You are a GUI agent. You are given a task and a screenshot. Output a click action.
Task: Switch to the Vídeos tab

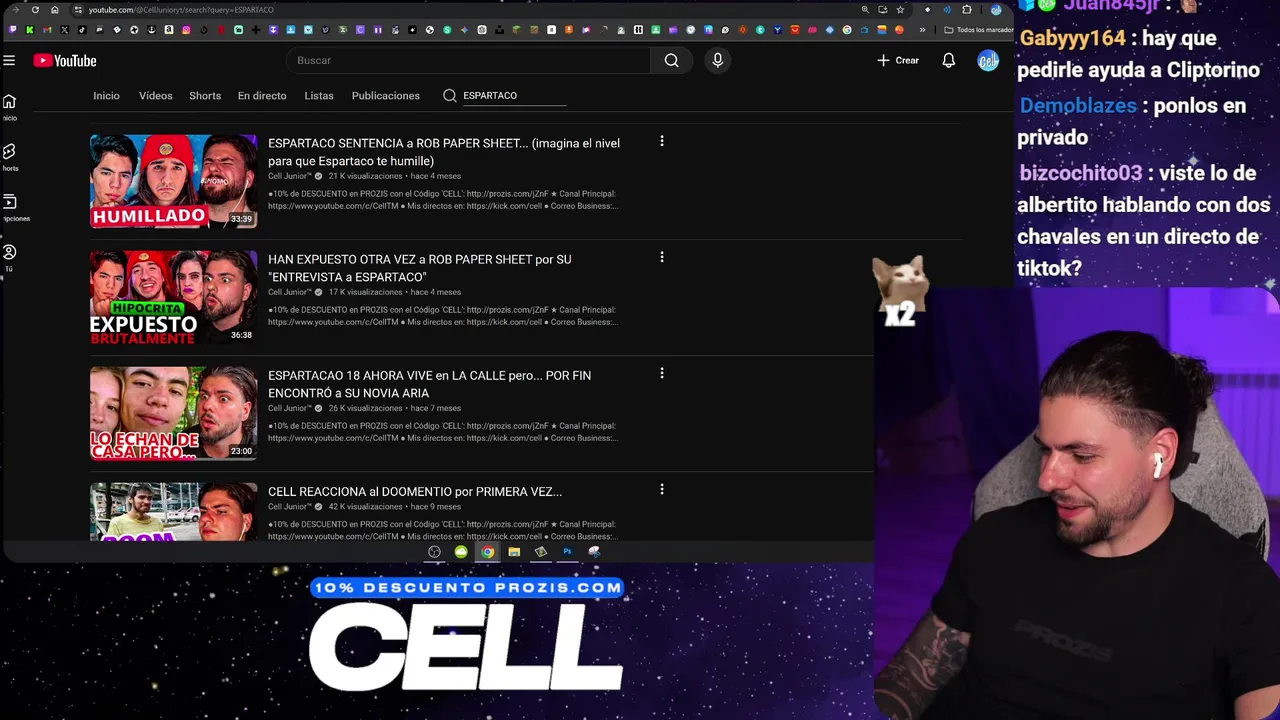pyautogui.click(x=155, y=95)
